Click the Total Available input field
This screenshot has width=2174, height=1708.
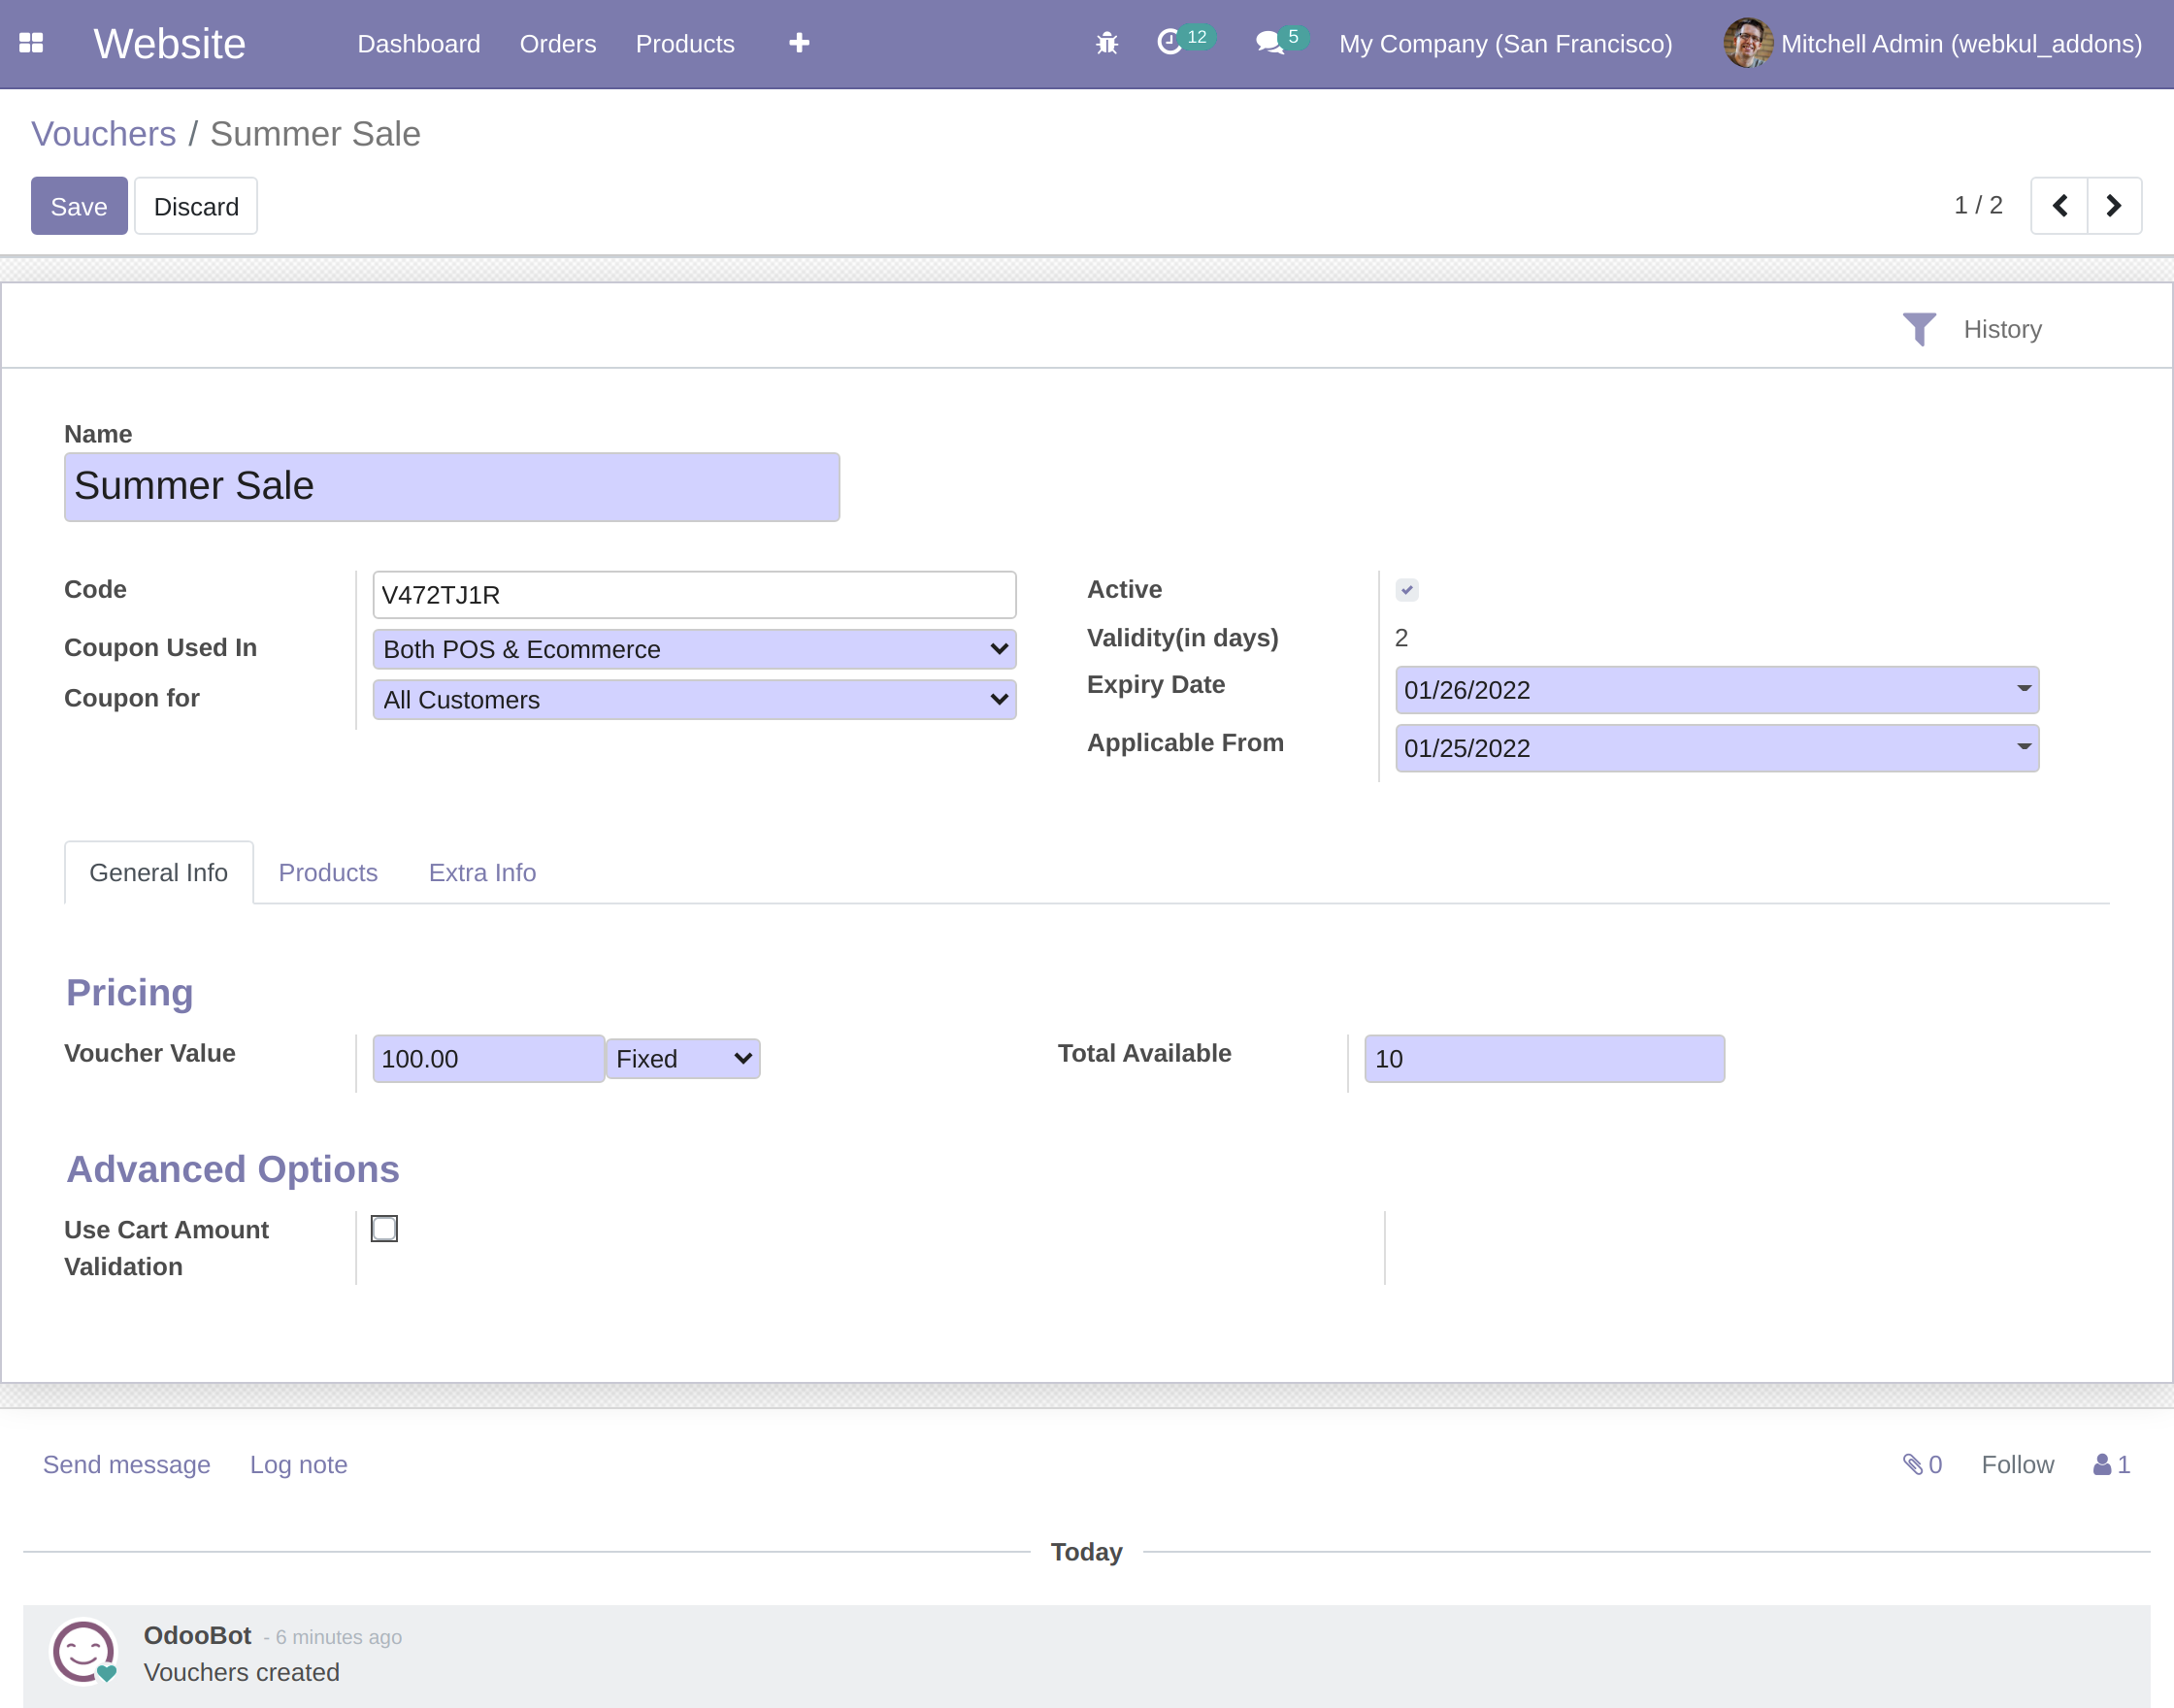click(1544, 1059)
